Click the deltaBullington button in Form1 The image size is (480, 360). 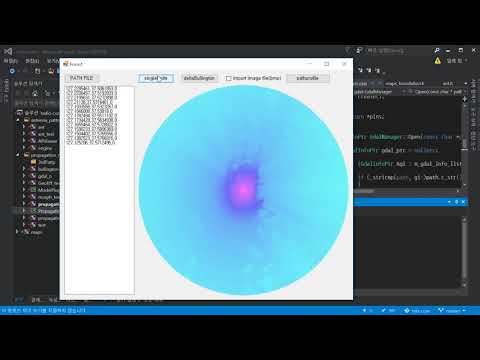pos(199,78)
